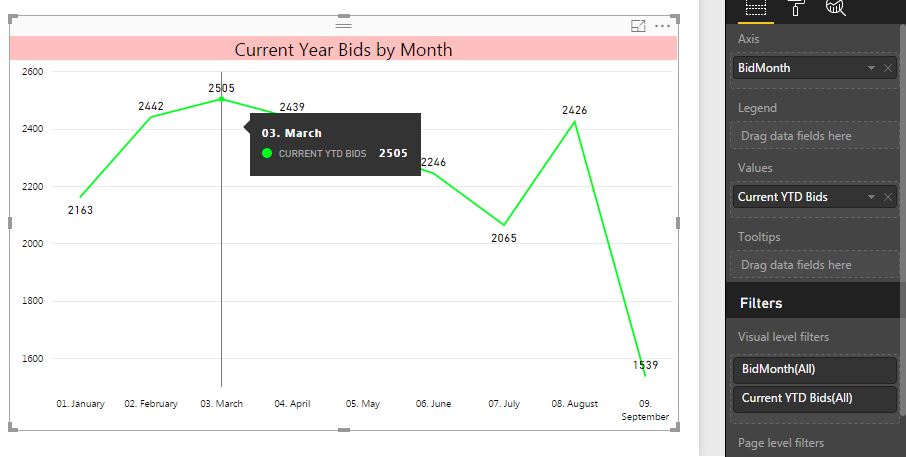Open Current YTD Bids field dropdown arrow
Image resolution: width=906 pixels, height=457 pixels.
click(x=871, y=197)
